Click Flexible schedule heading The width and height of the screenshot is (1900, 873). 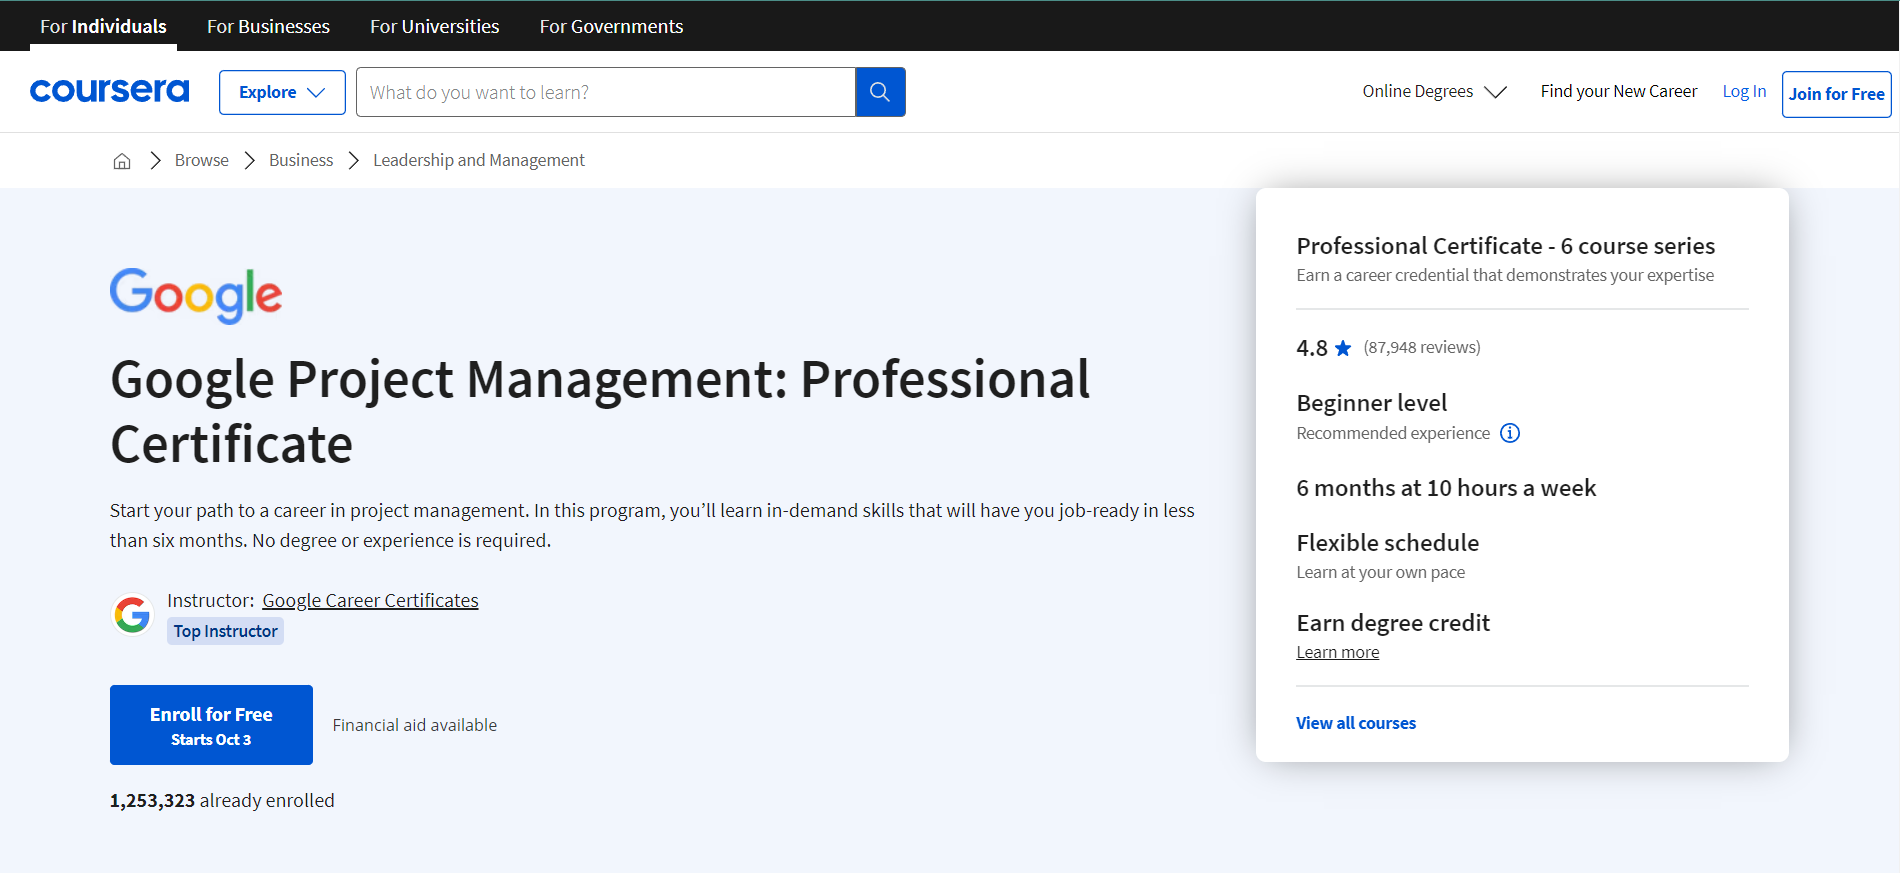(x=1387, y=543)
